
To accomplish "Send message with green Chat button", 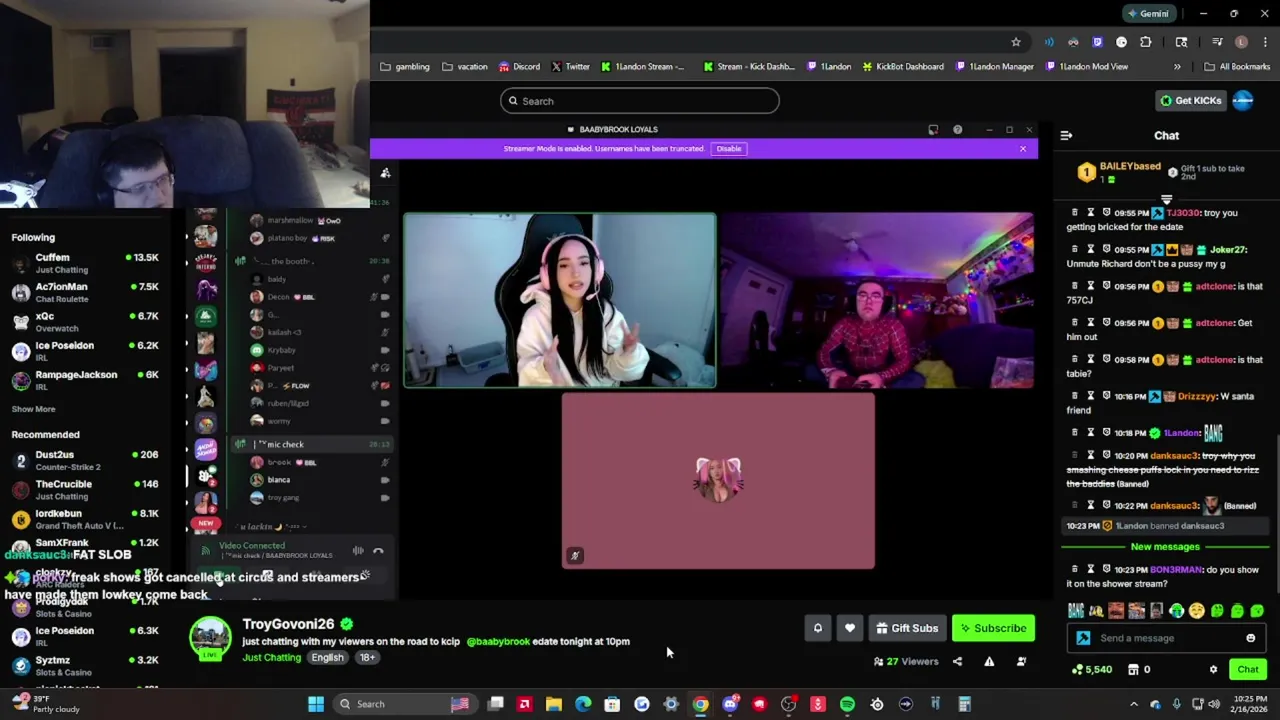I will click(x=1248, y=669).
